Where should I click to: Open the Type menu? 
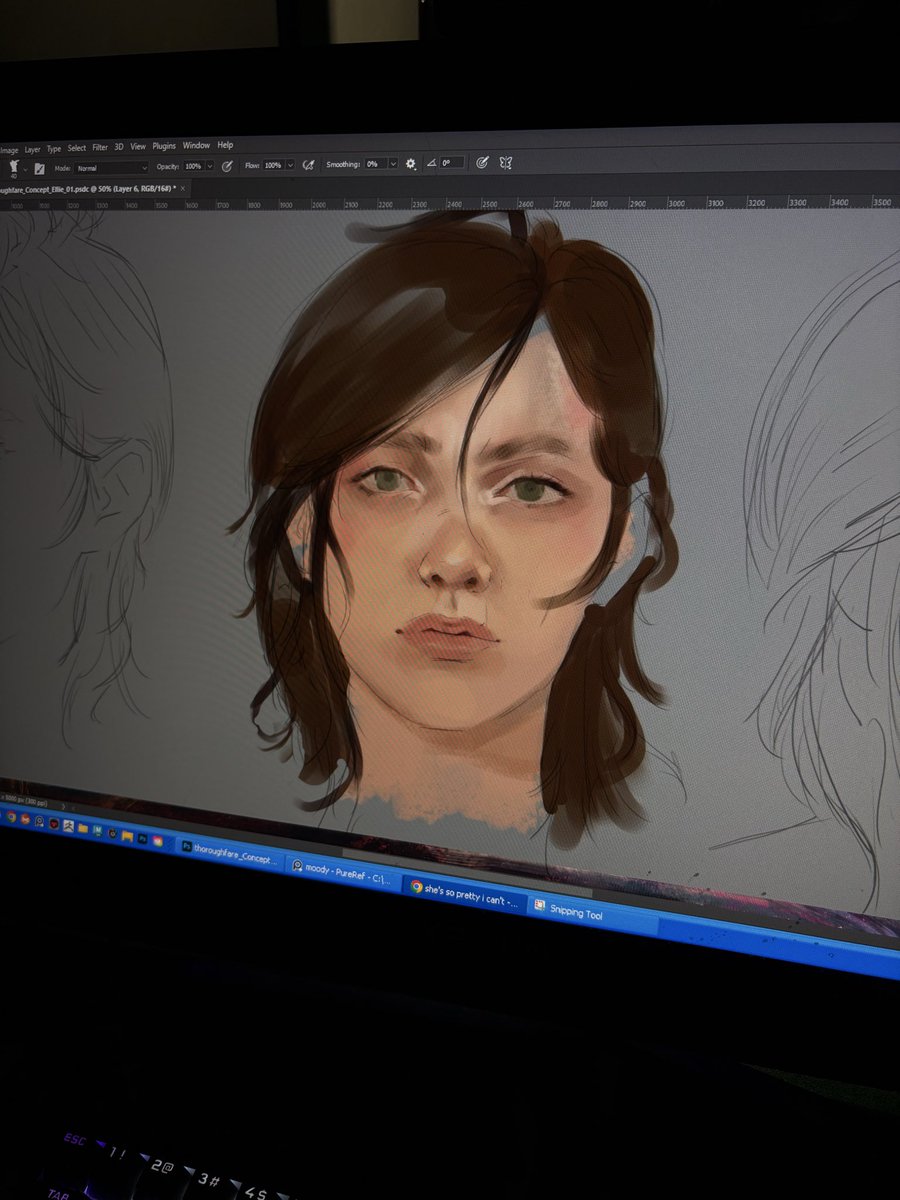54,149
